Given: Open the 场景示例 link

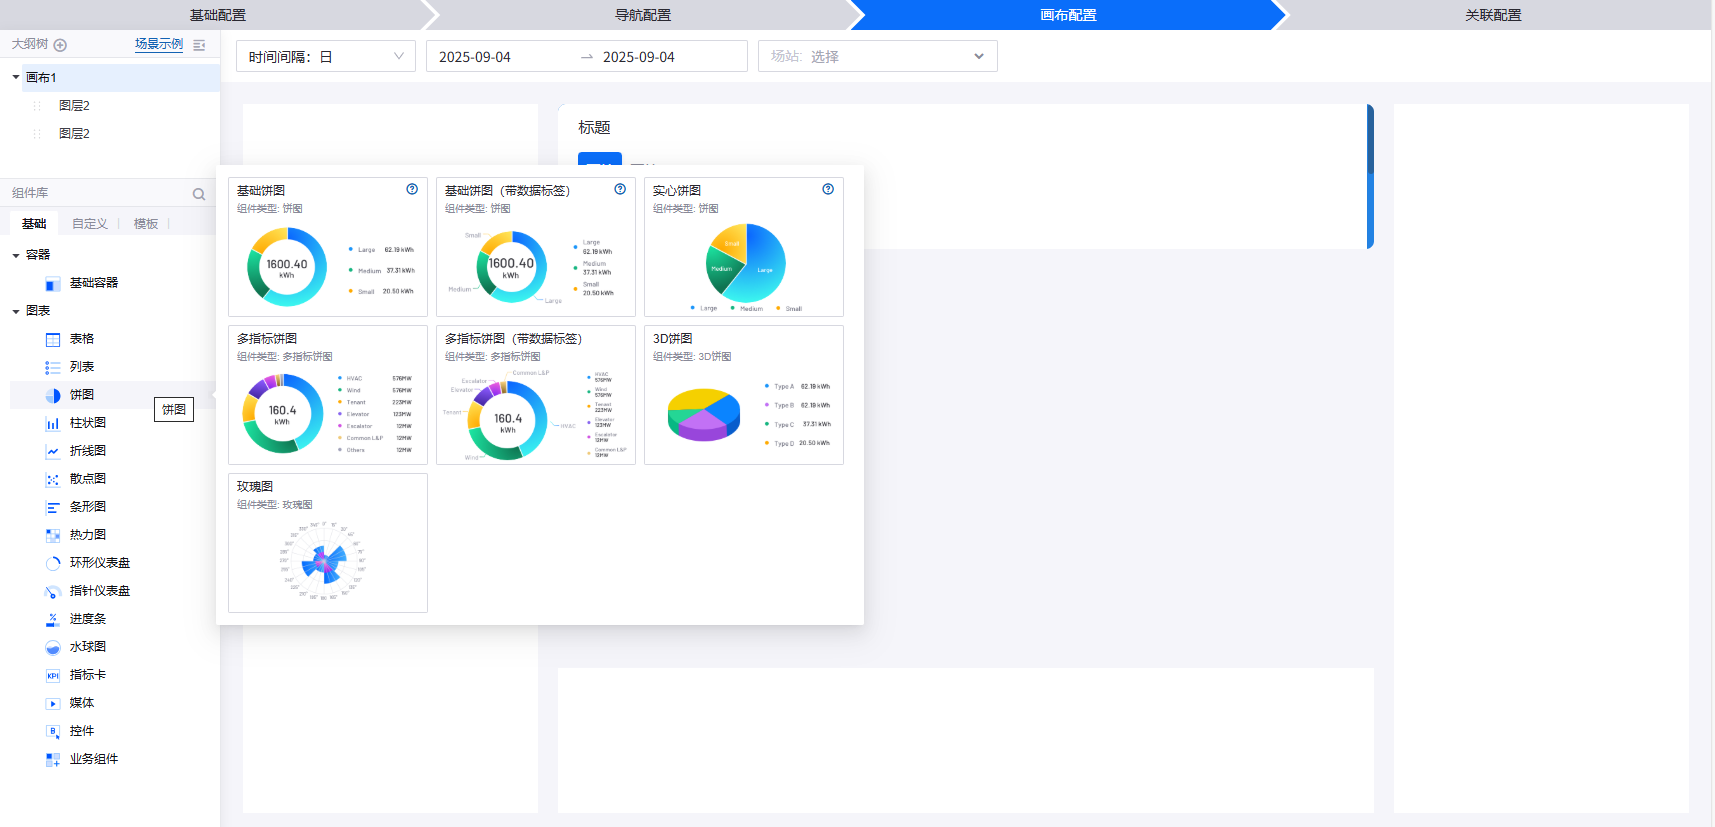Looking at the screenshot, I should click(159, 44).
